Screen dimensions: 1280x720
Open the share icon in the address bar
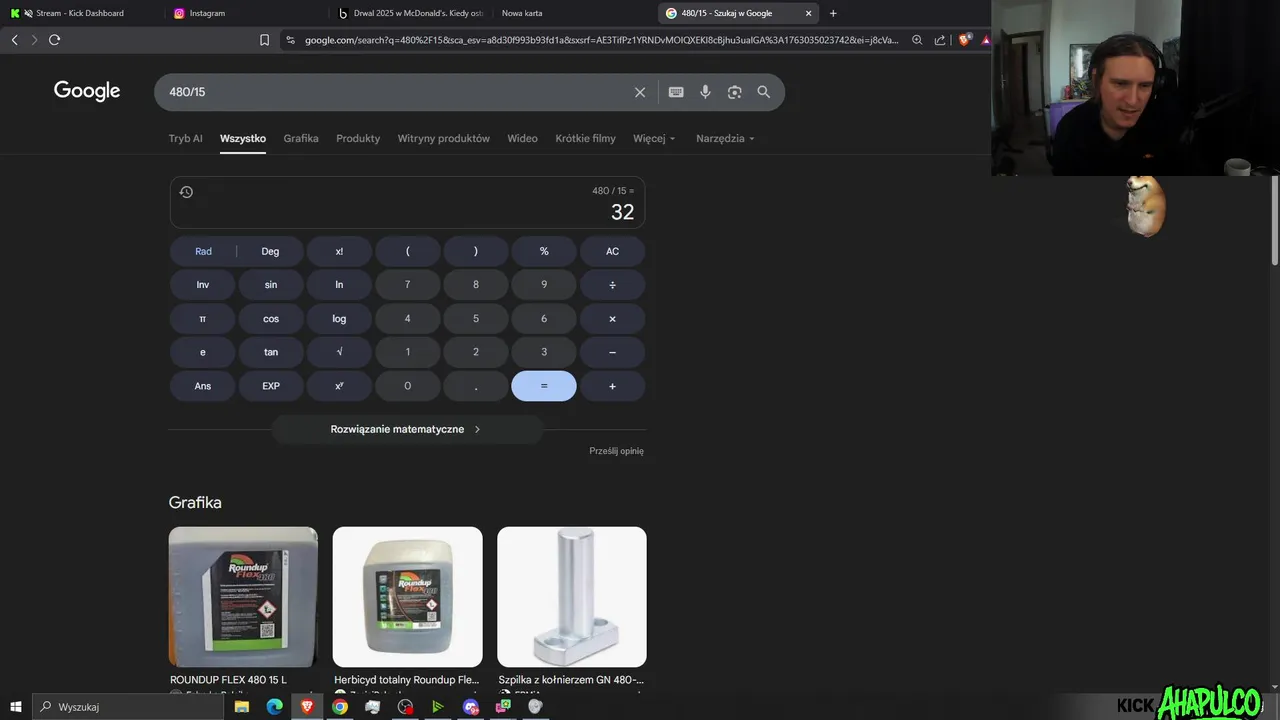click(940, 40)
